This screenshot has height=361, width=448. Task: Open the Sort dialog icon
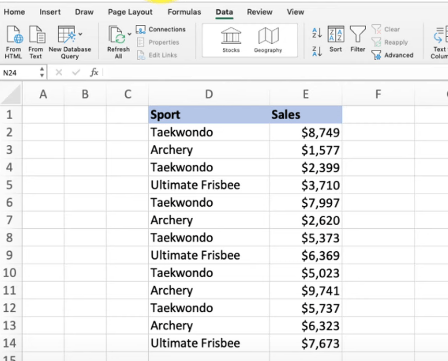[336, 39]
